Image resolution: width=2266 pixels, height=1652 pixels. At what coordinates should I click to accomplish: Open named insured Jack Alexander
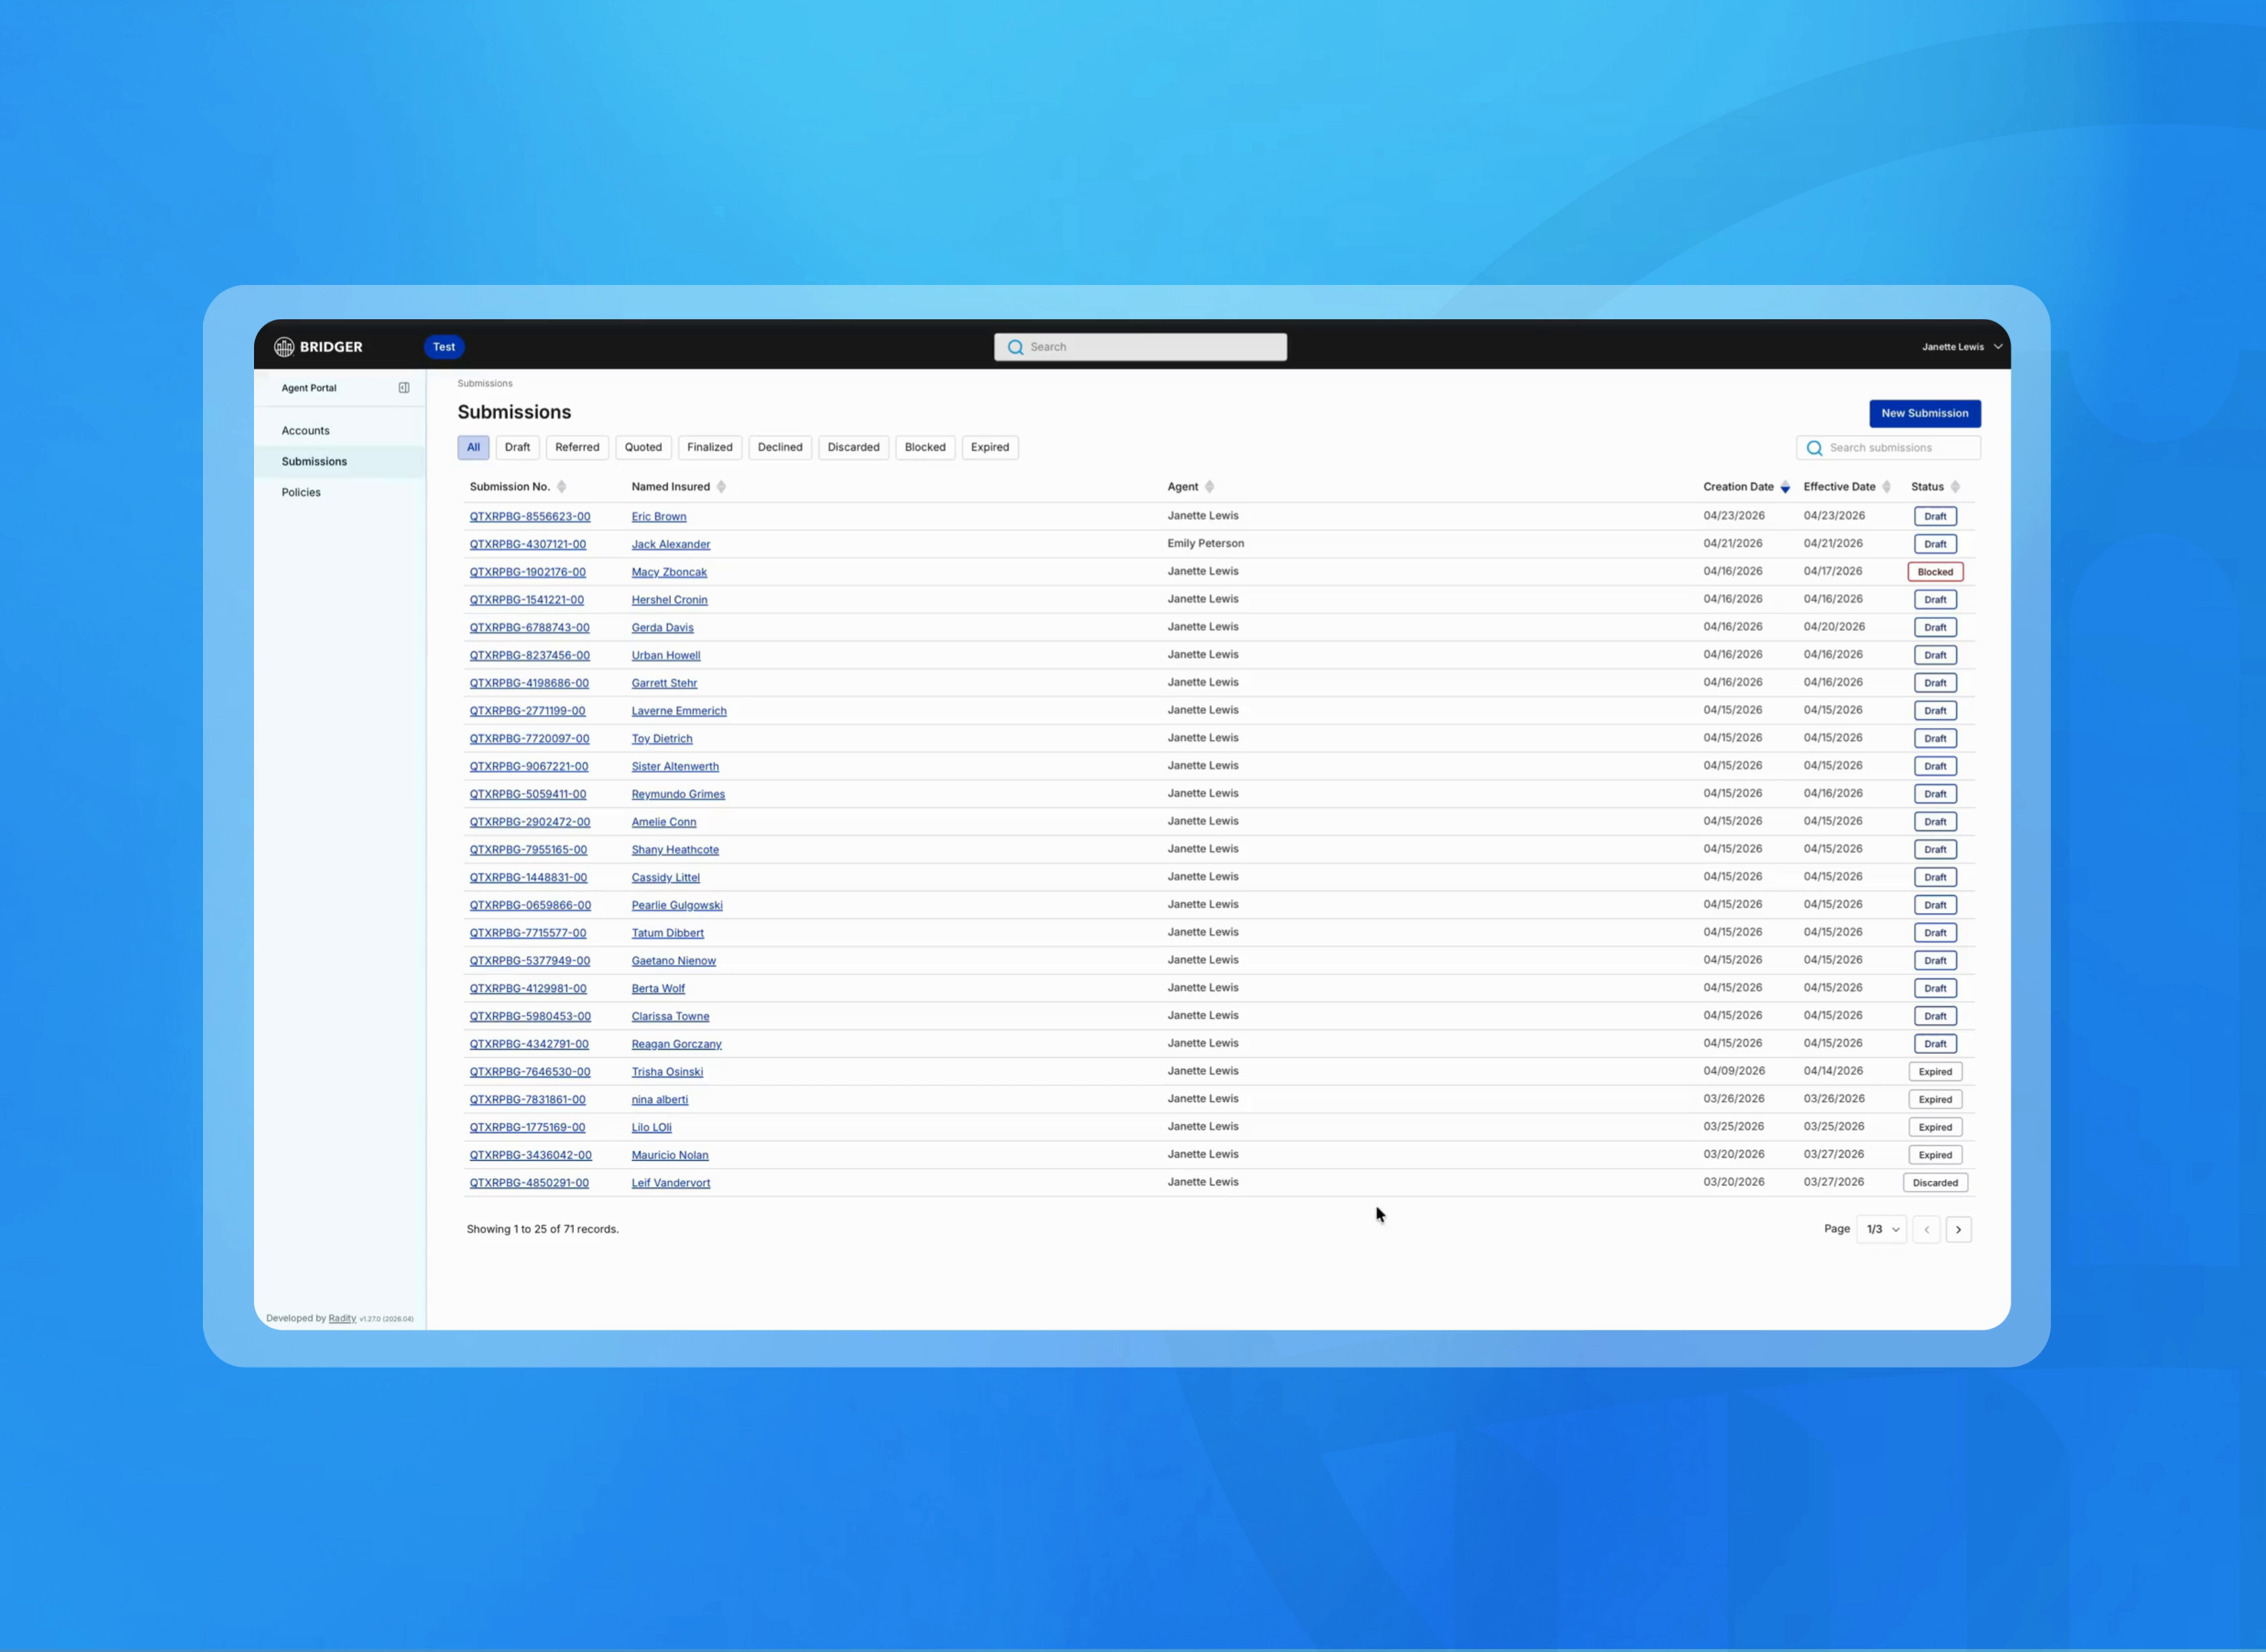pos(671,545)
